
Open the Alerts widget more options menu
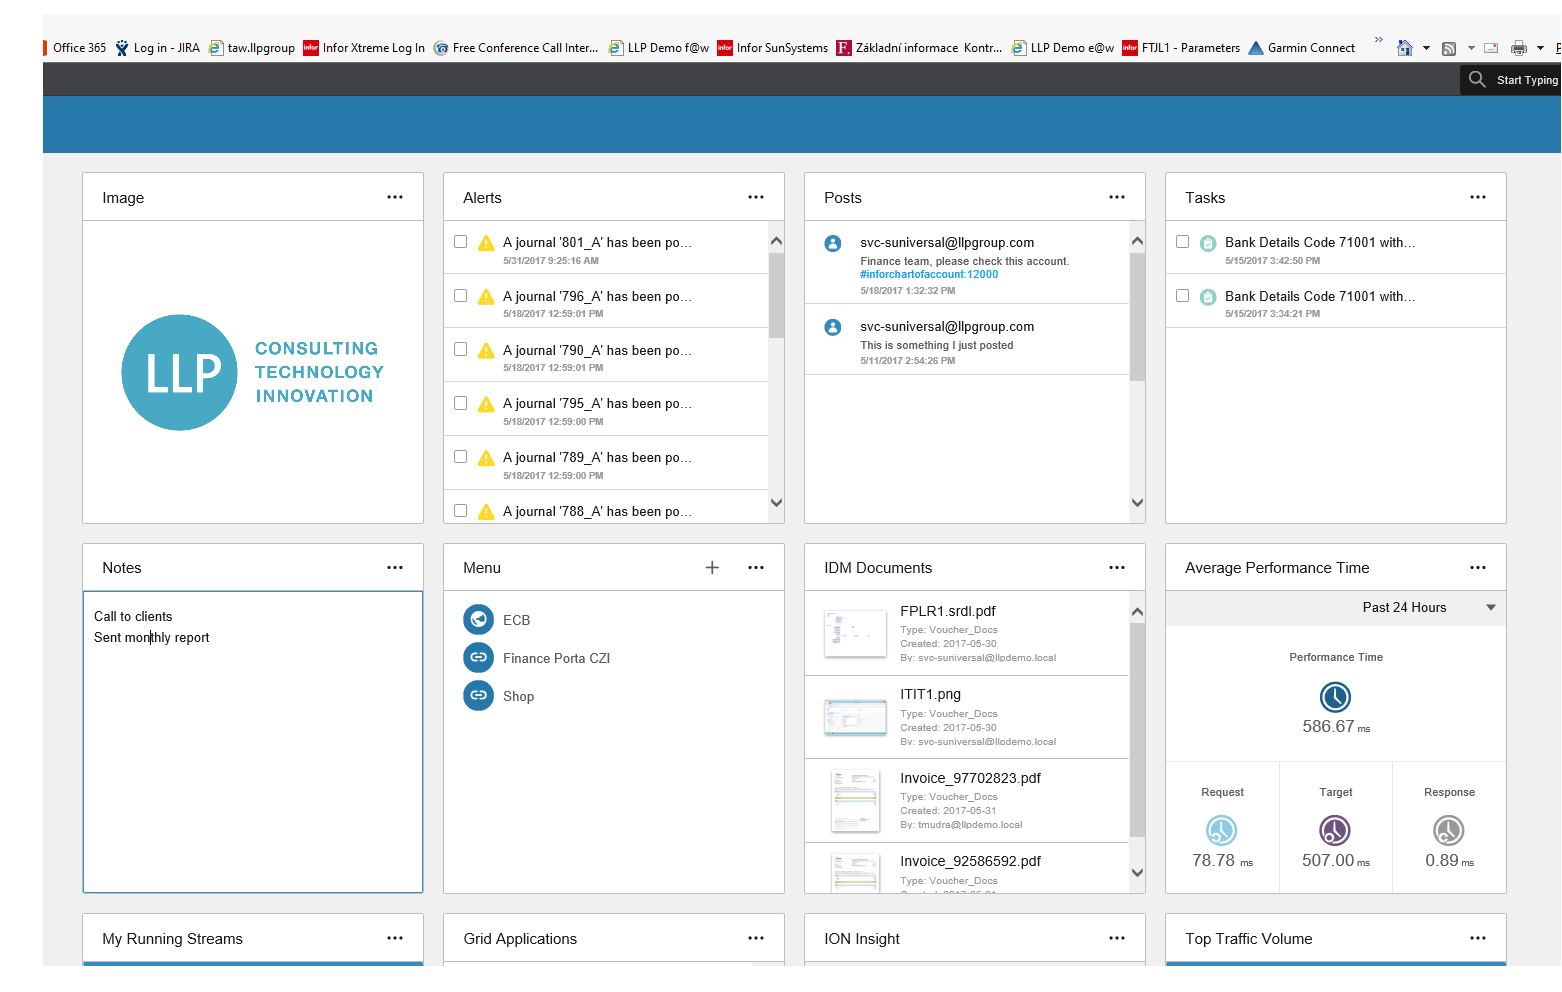pos(756,198)
